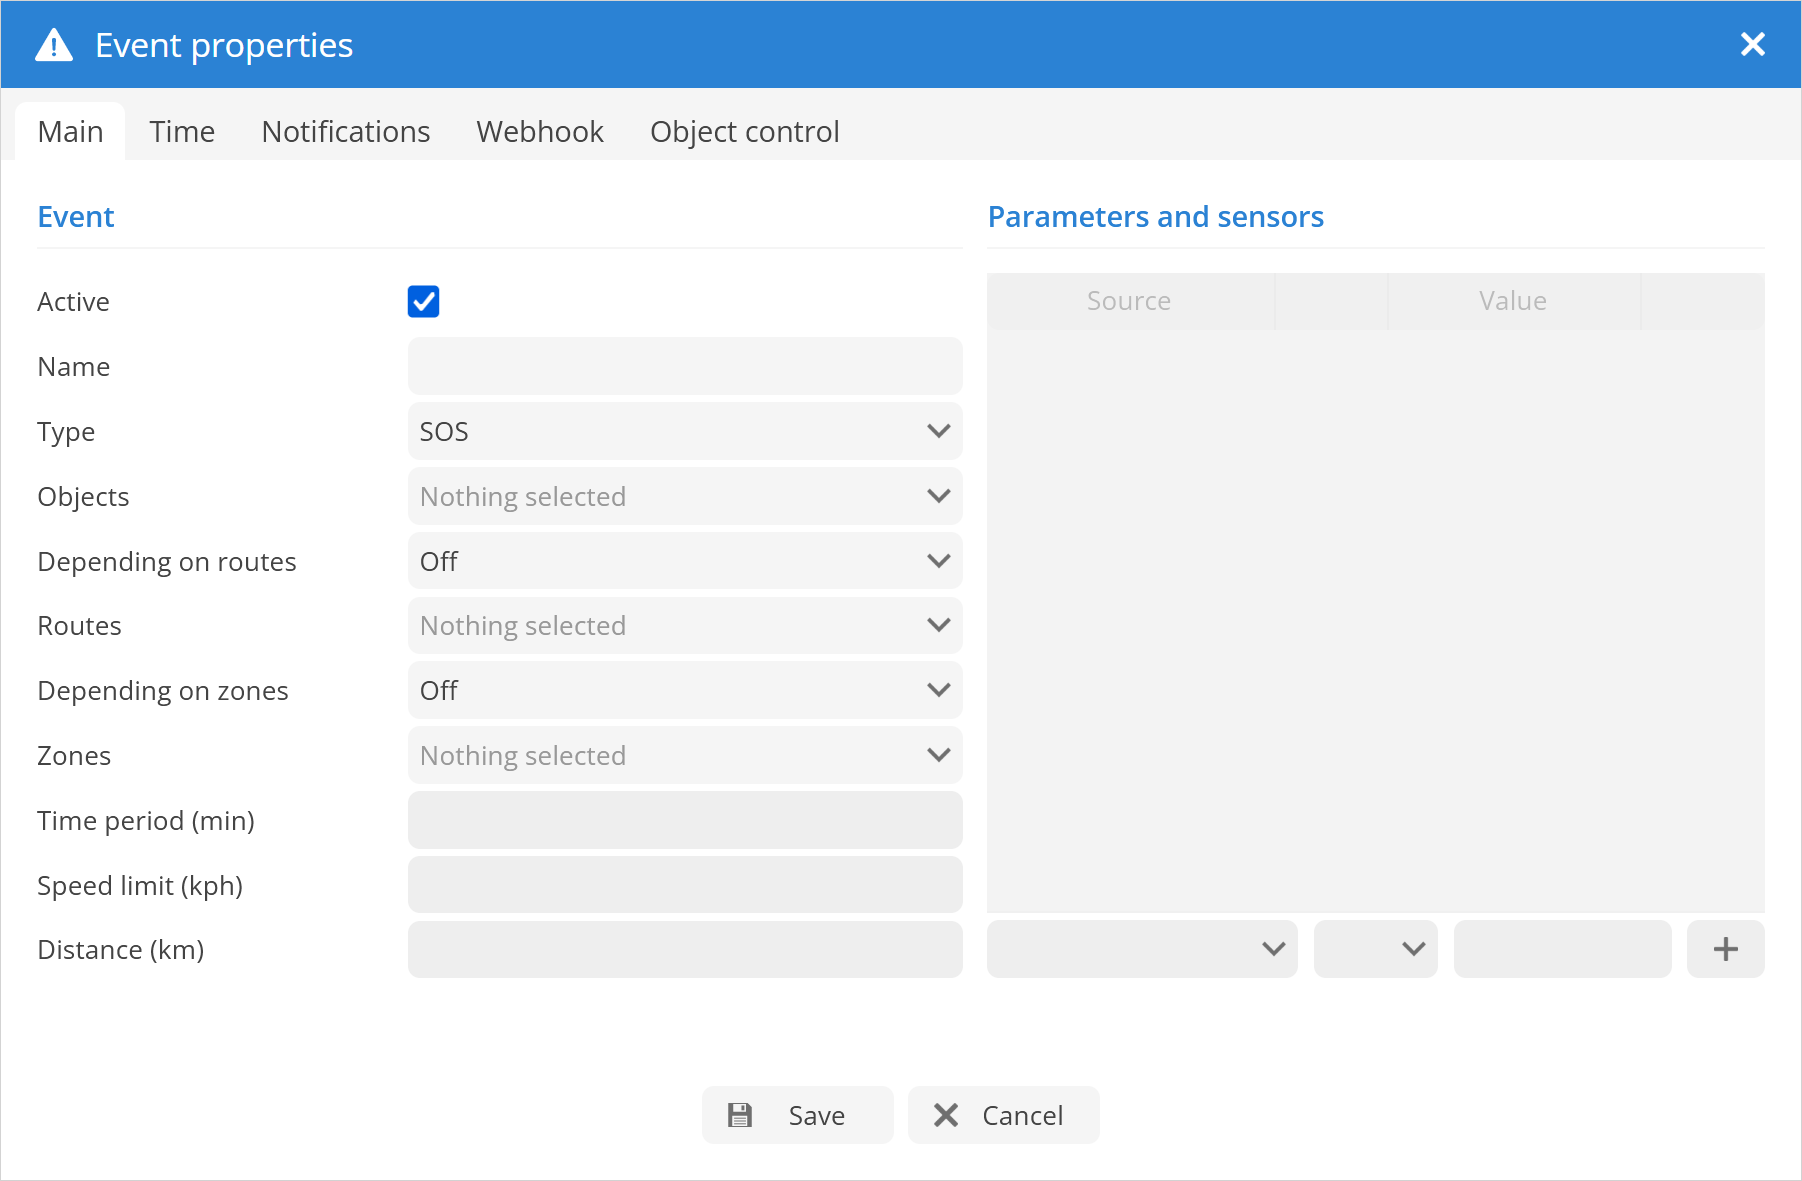Click the Time period (min) input
Image resolution: width=1802 pixels, height=1181 pixels.
684,821
